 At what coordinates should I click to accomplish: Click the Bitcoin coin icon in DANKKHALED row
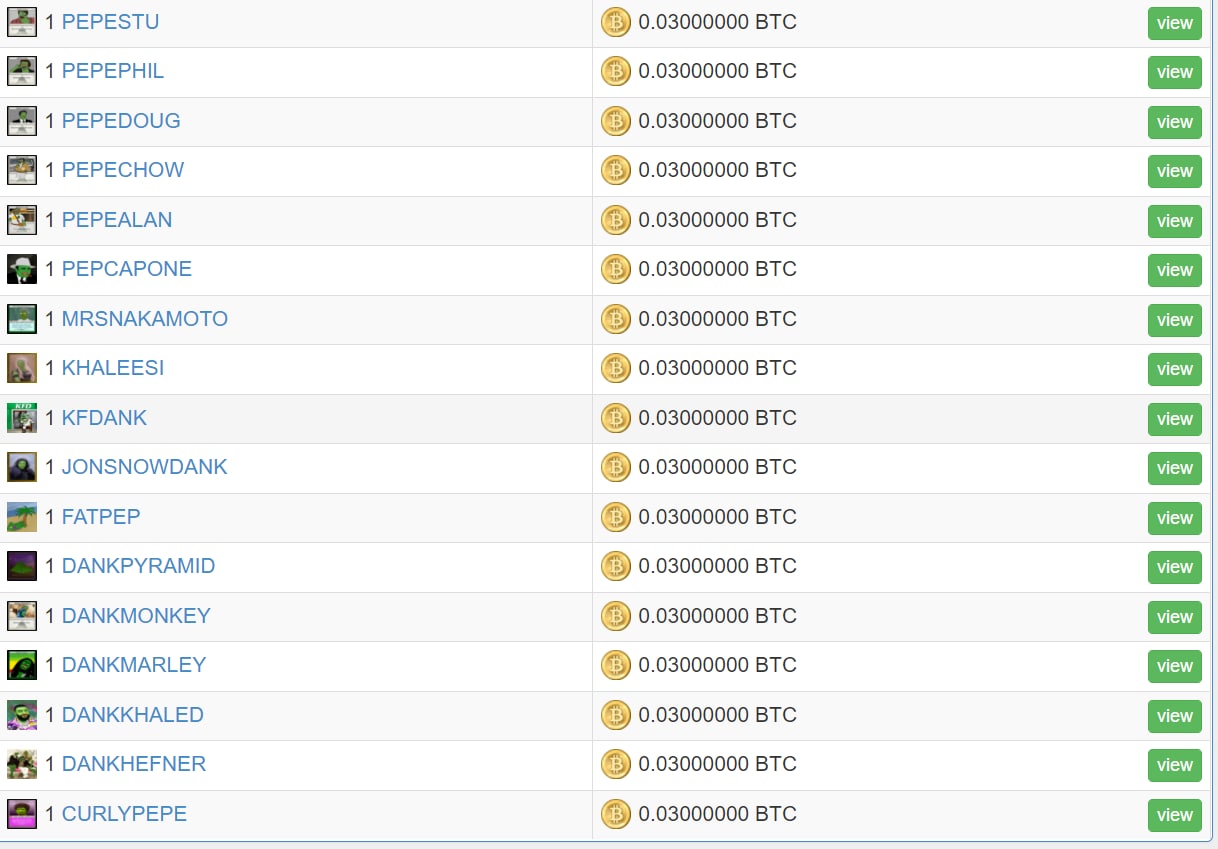coord(616,715)
